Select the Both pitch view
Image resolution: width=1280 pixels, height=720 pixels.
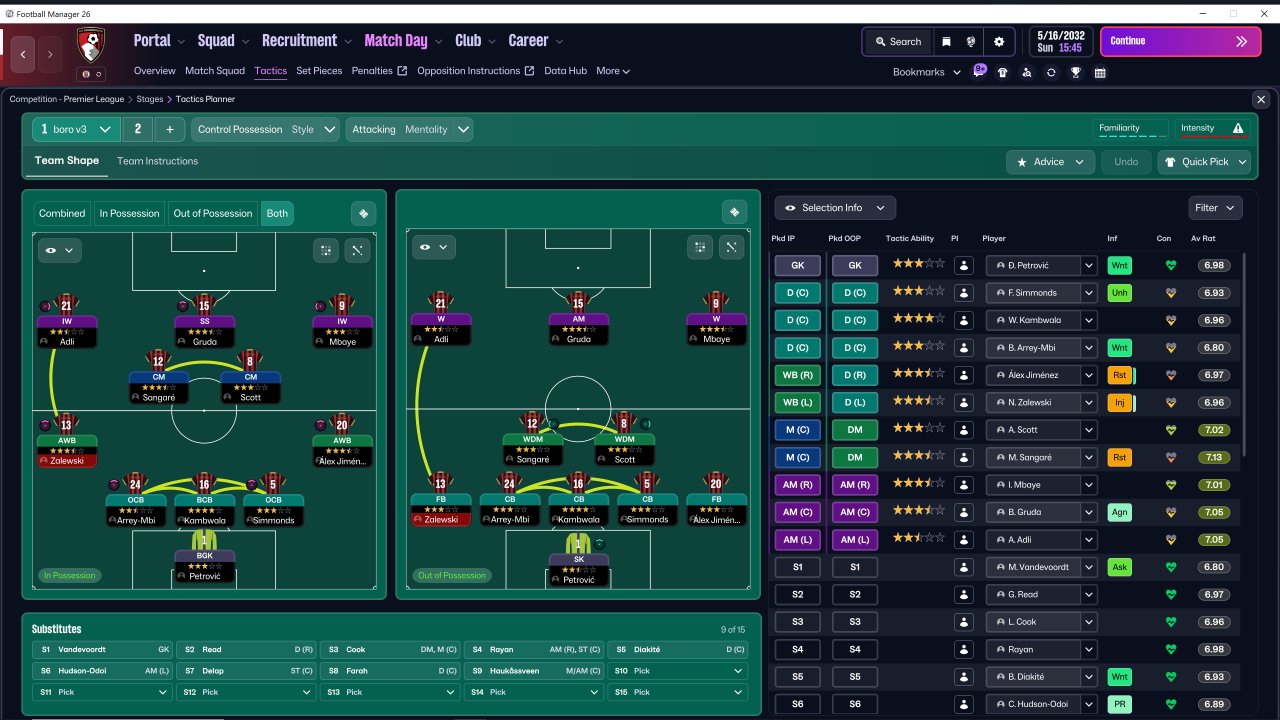[277, 213]
